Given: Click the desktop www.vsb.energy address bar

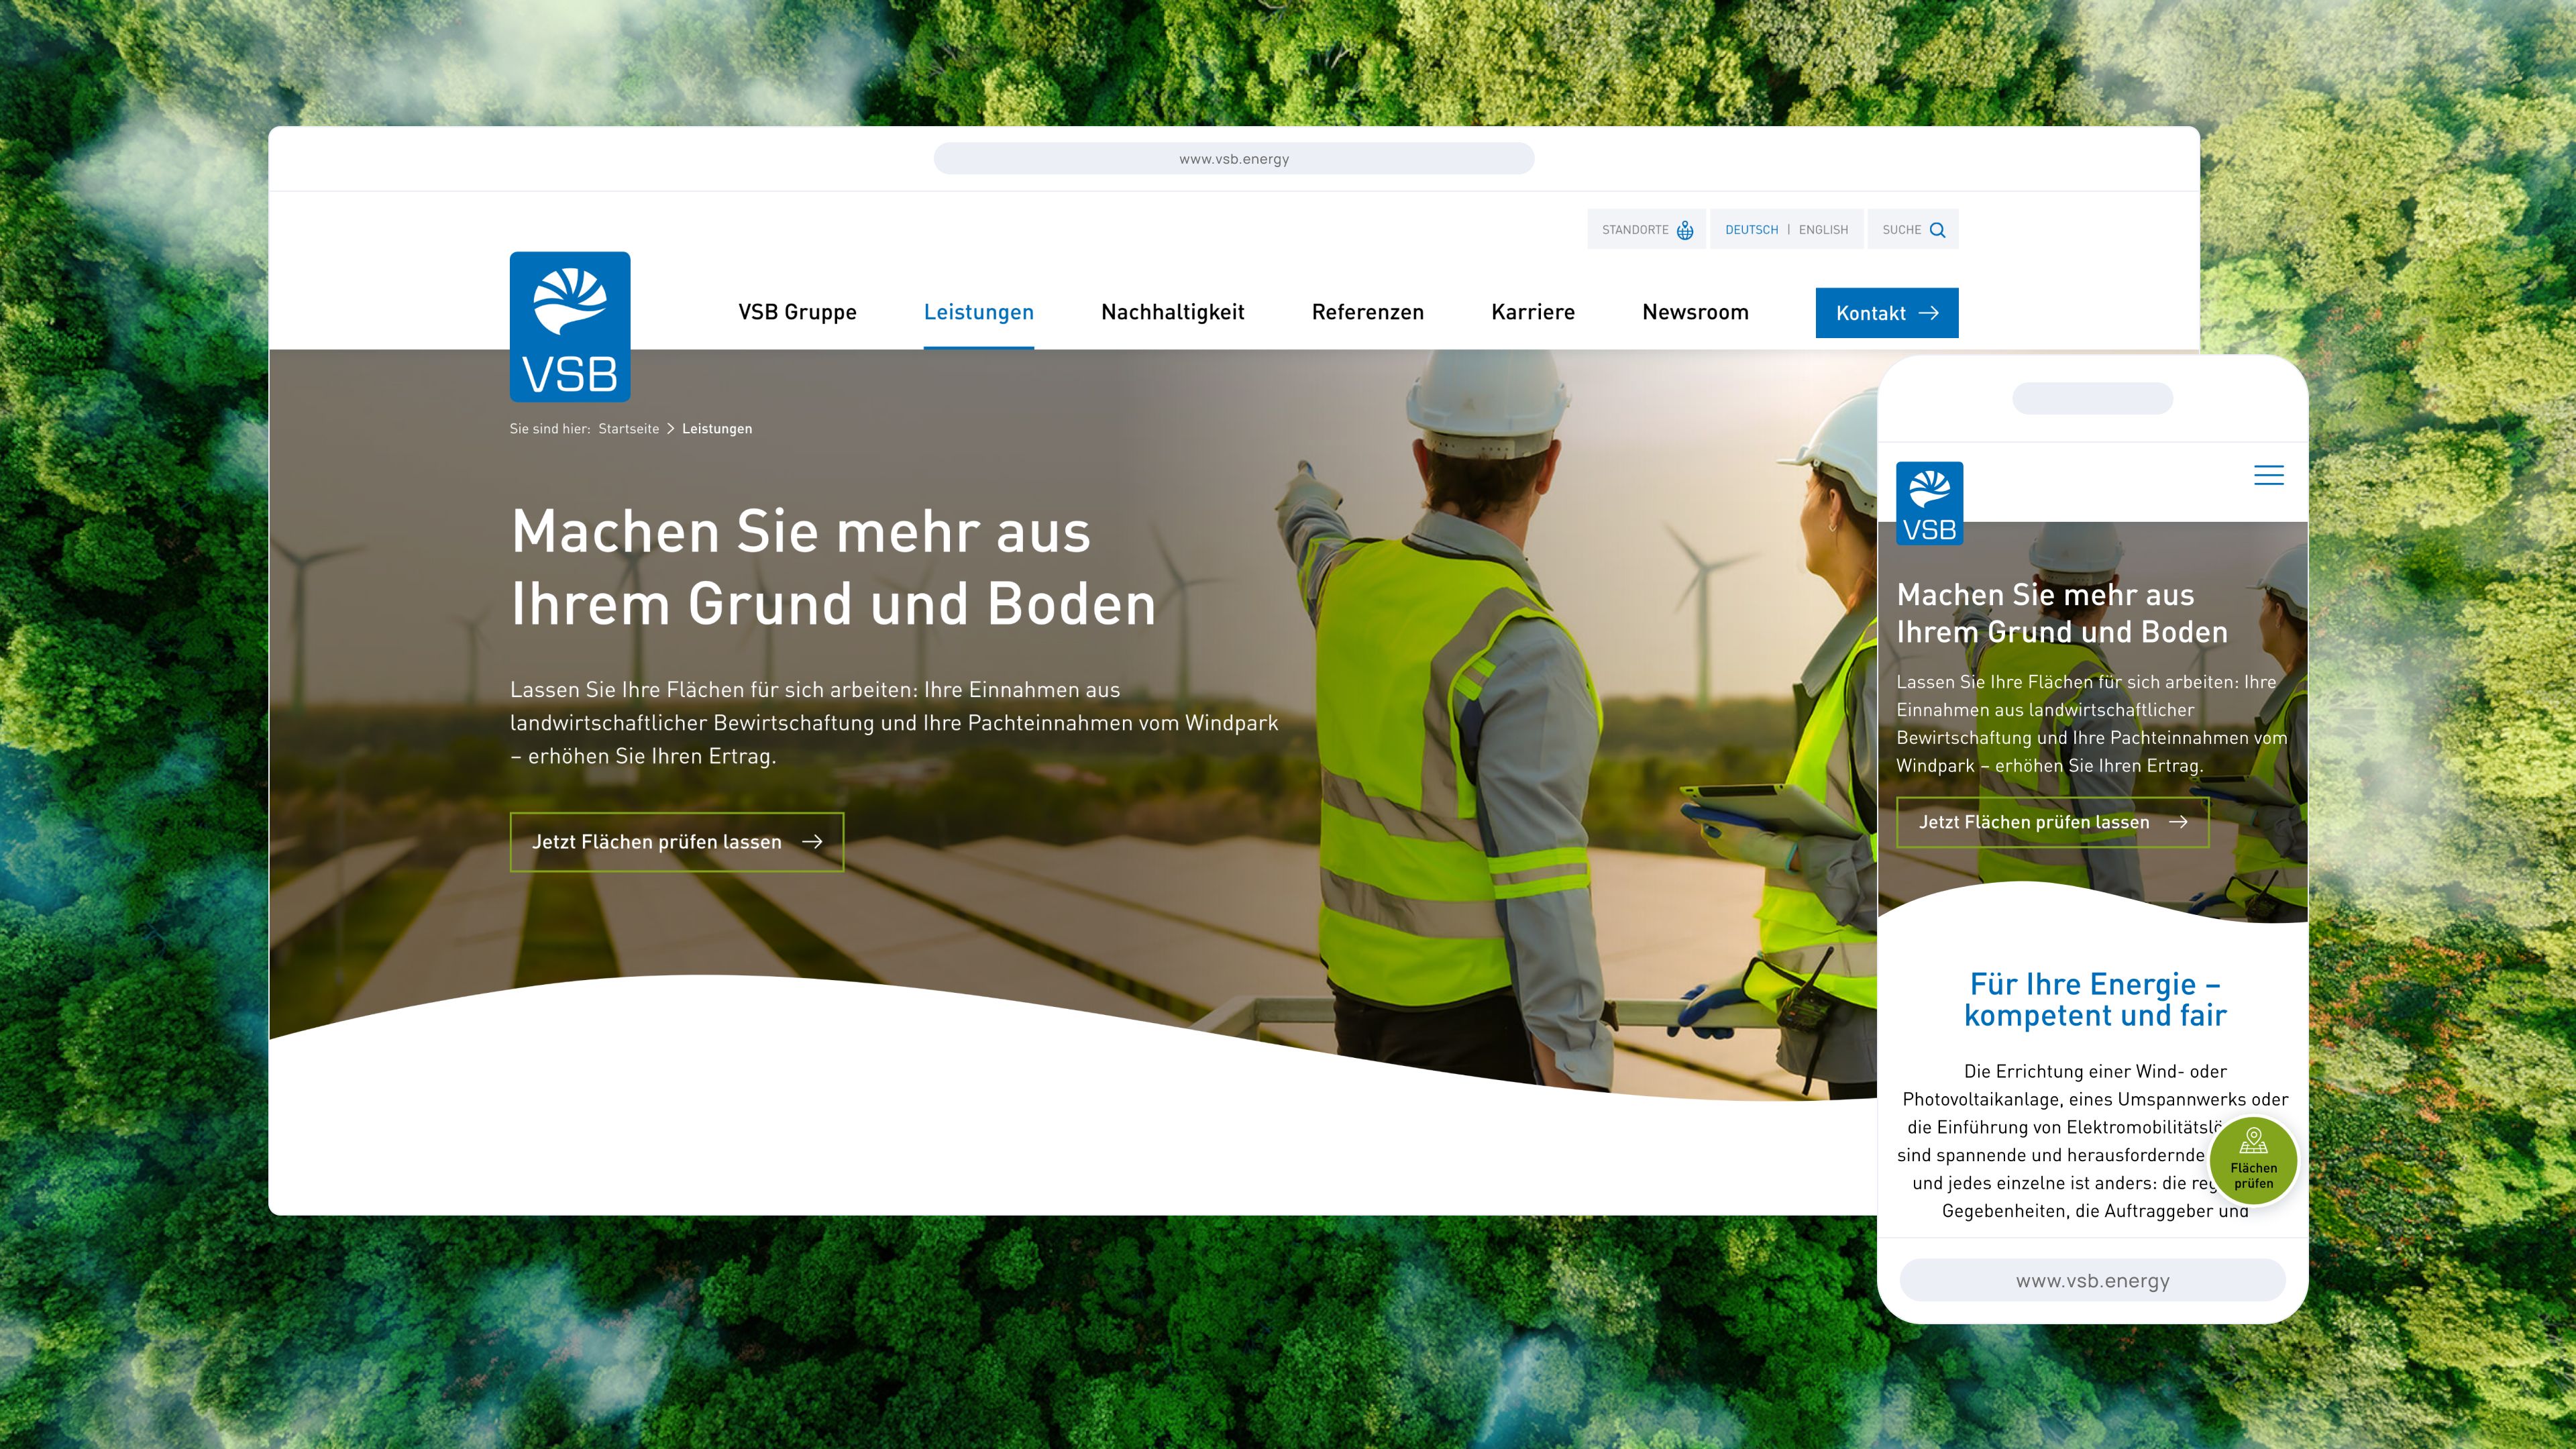Looking at the screenshot, I should click(x=1233, y=159).
